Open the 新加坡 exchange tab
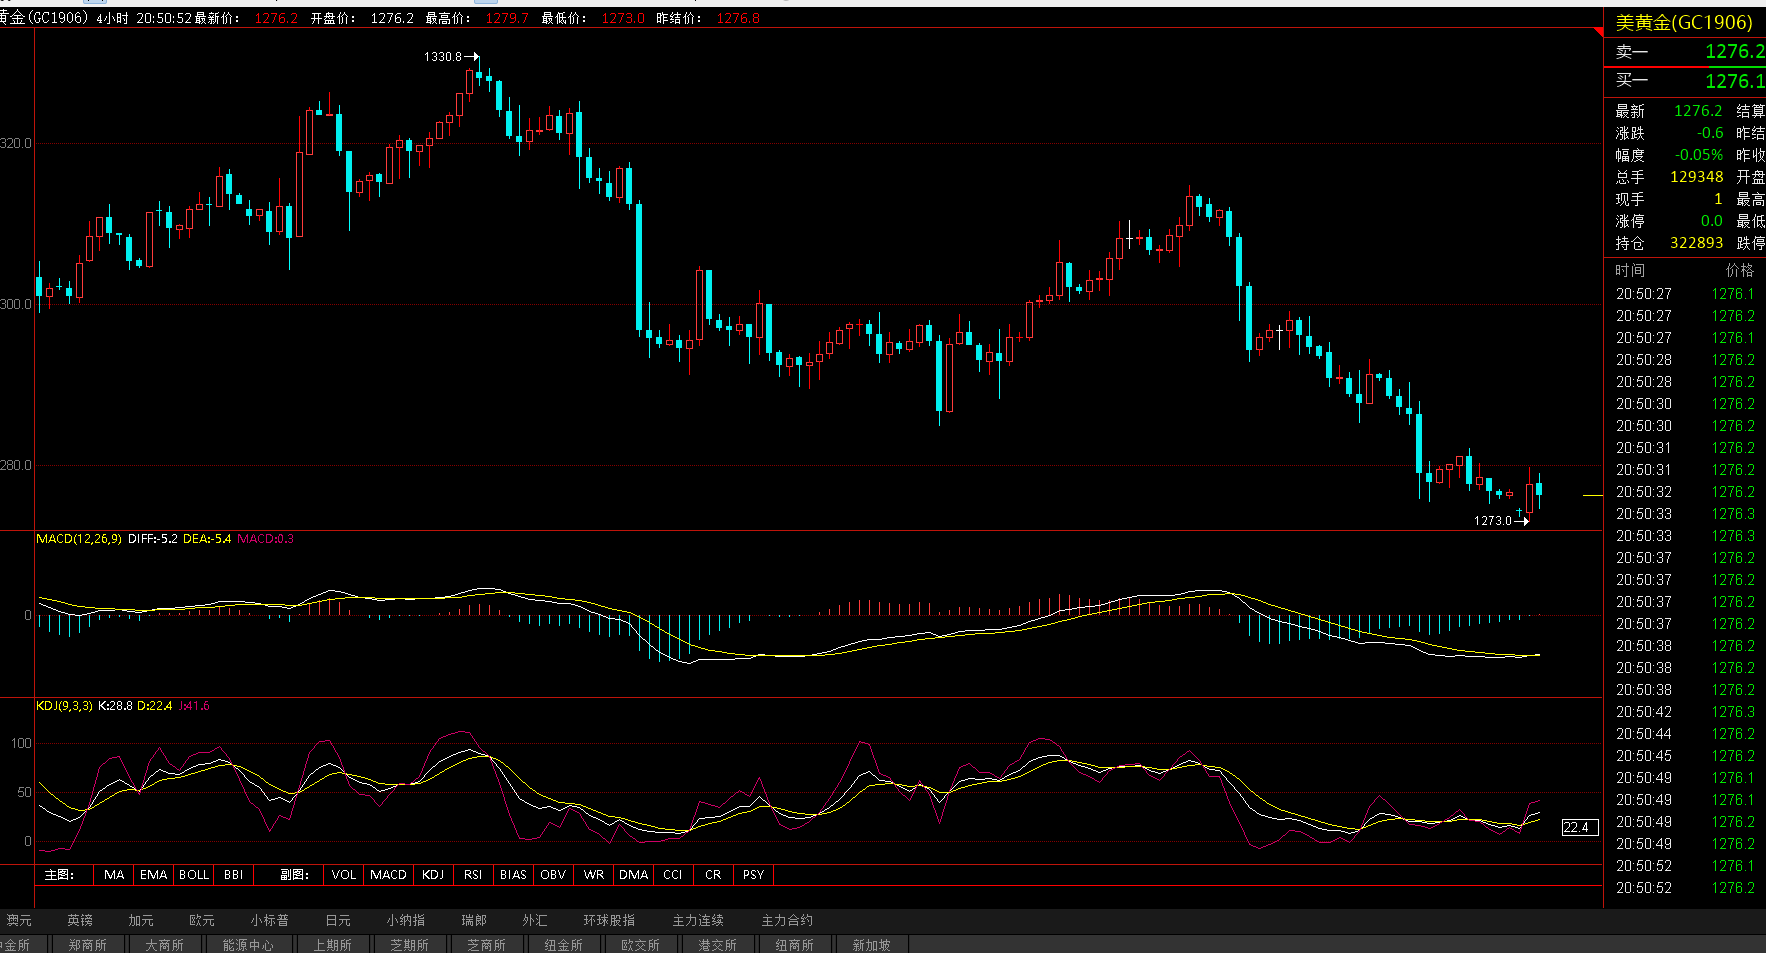1766x953 pixels. [871, 945]
